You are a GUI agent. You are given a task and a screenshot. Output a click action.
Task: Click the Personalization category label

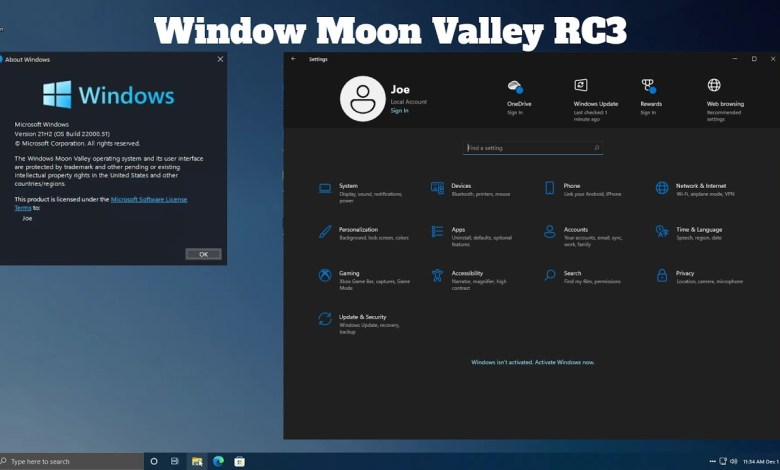tap(358, 229)
